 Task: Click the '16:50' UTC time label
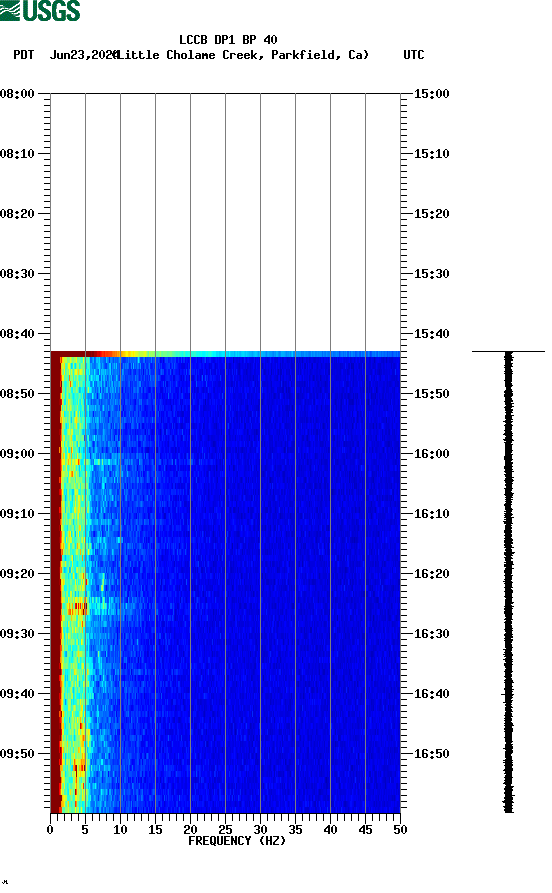point(431,753)
